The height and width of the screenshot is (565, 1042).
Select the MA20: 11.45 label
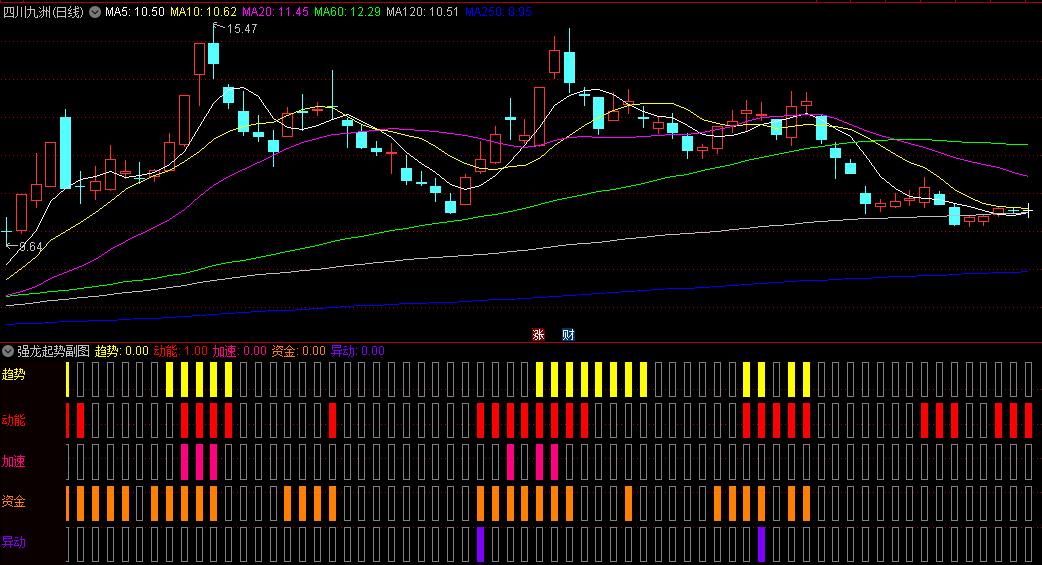click(x=275, y=11)
